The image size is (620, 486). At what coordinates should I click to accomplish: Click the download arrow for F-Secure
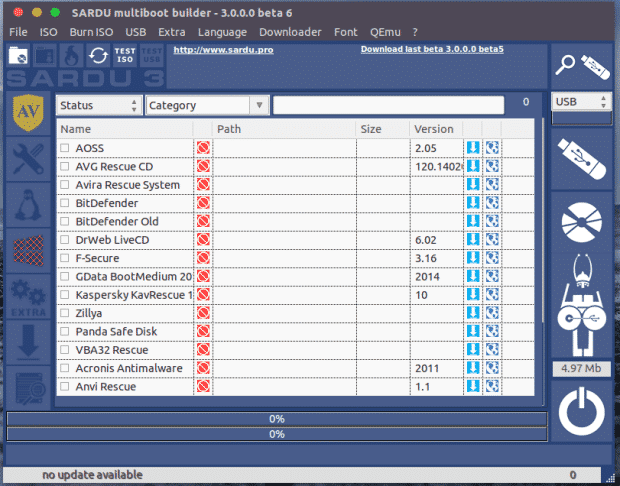click(473, 258)
